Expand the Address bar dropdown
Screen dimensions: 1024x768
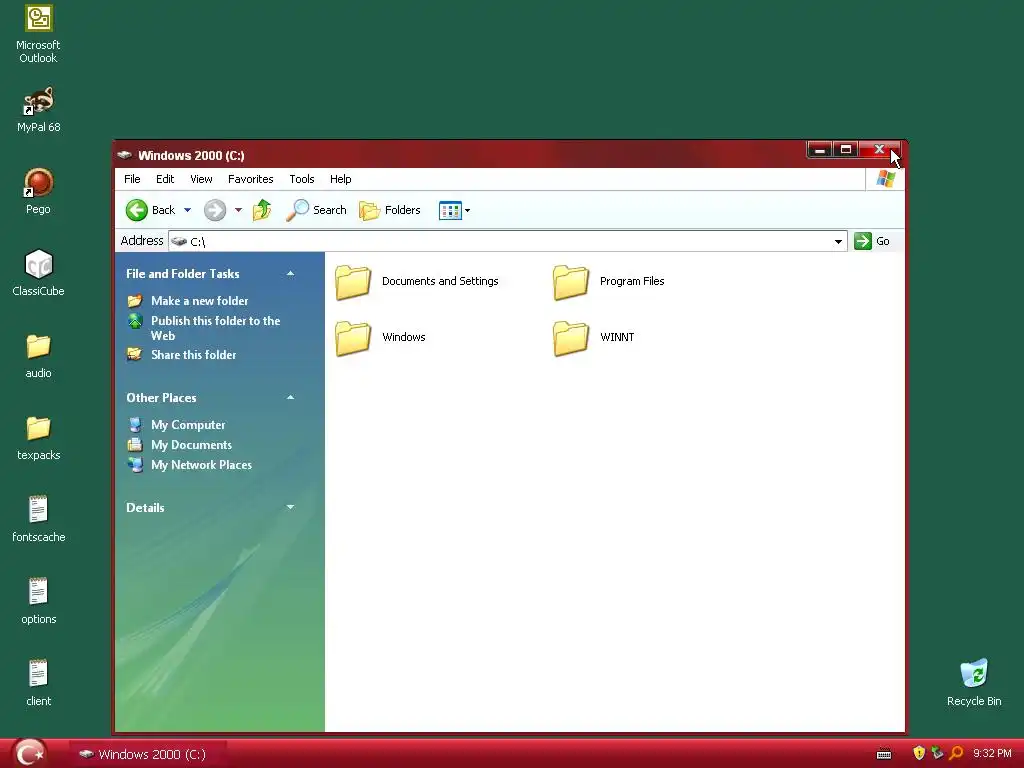coord(838,242)
